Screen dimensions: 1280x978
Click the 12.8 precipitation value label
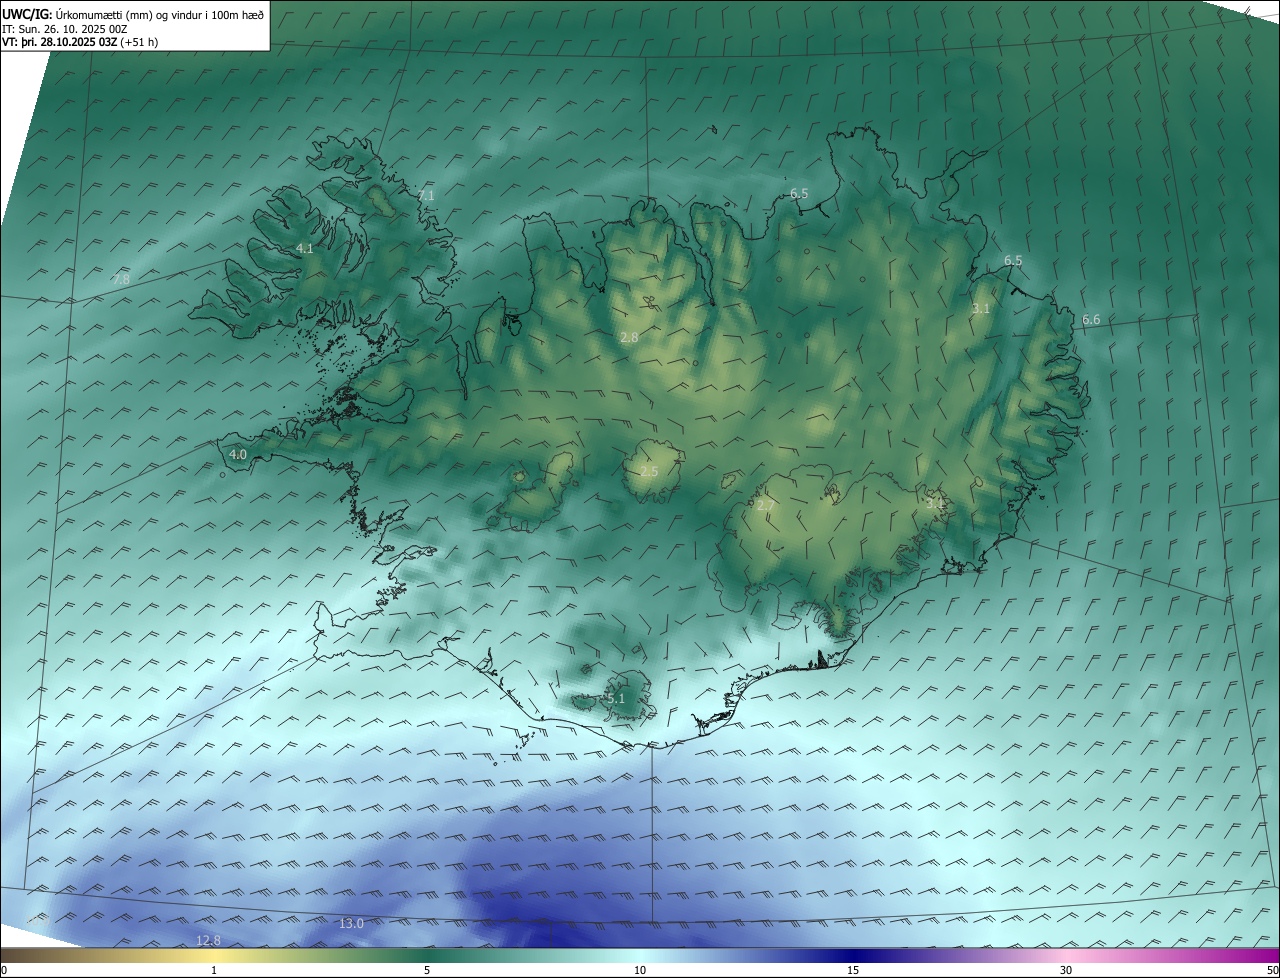(208, 940)
